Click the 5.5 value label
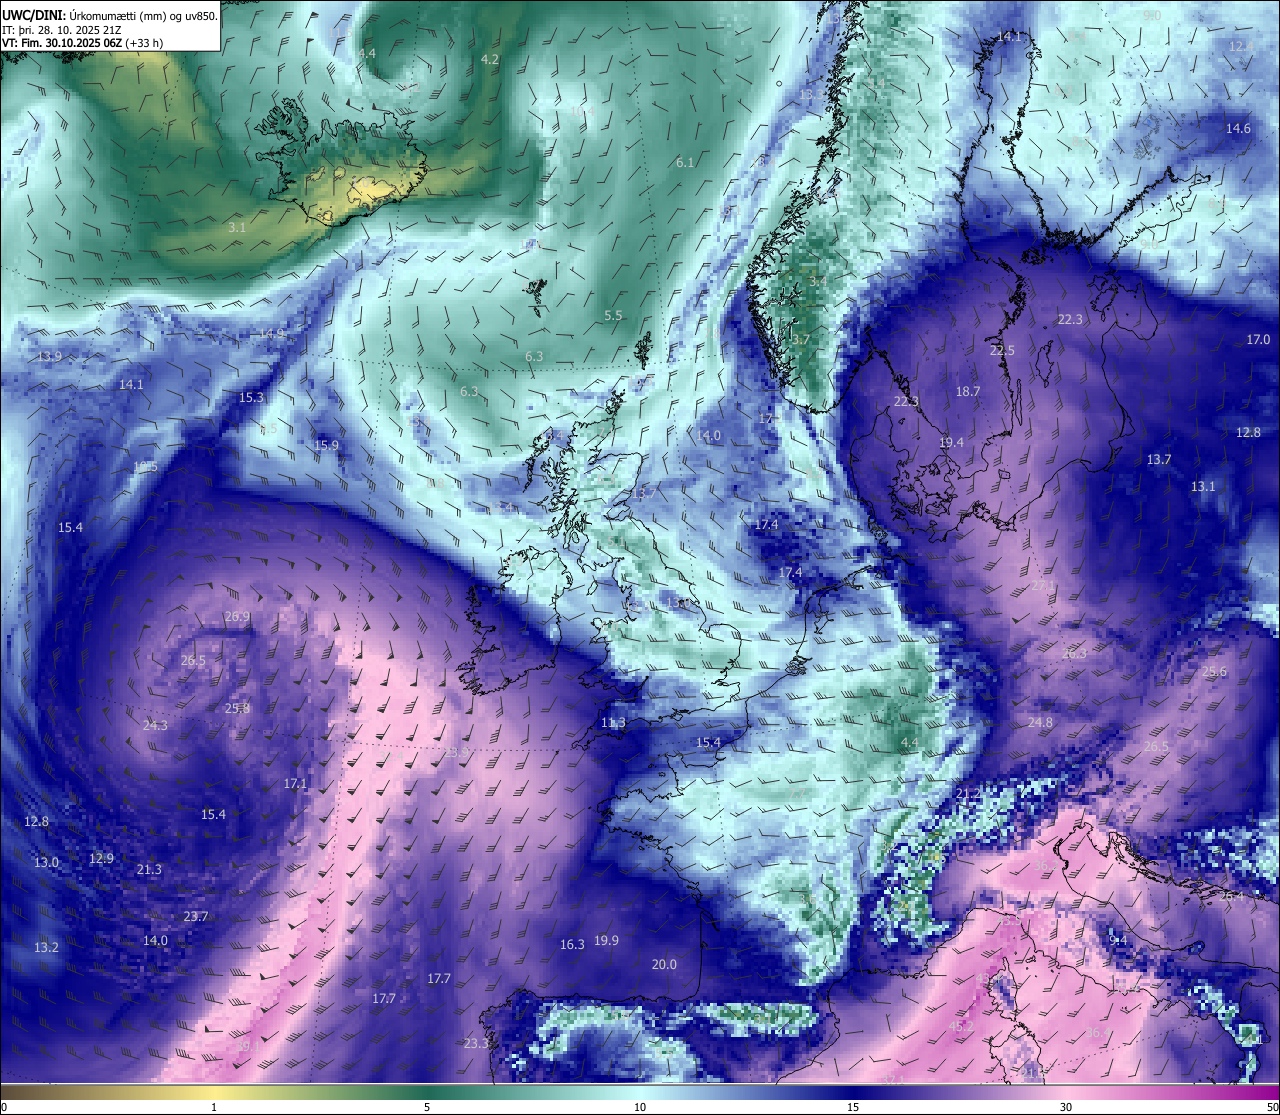The image size is (1280, 1115). point(613,315)
